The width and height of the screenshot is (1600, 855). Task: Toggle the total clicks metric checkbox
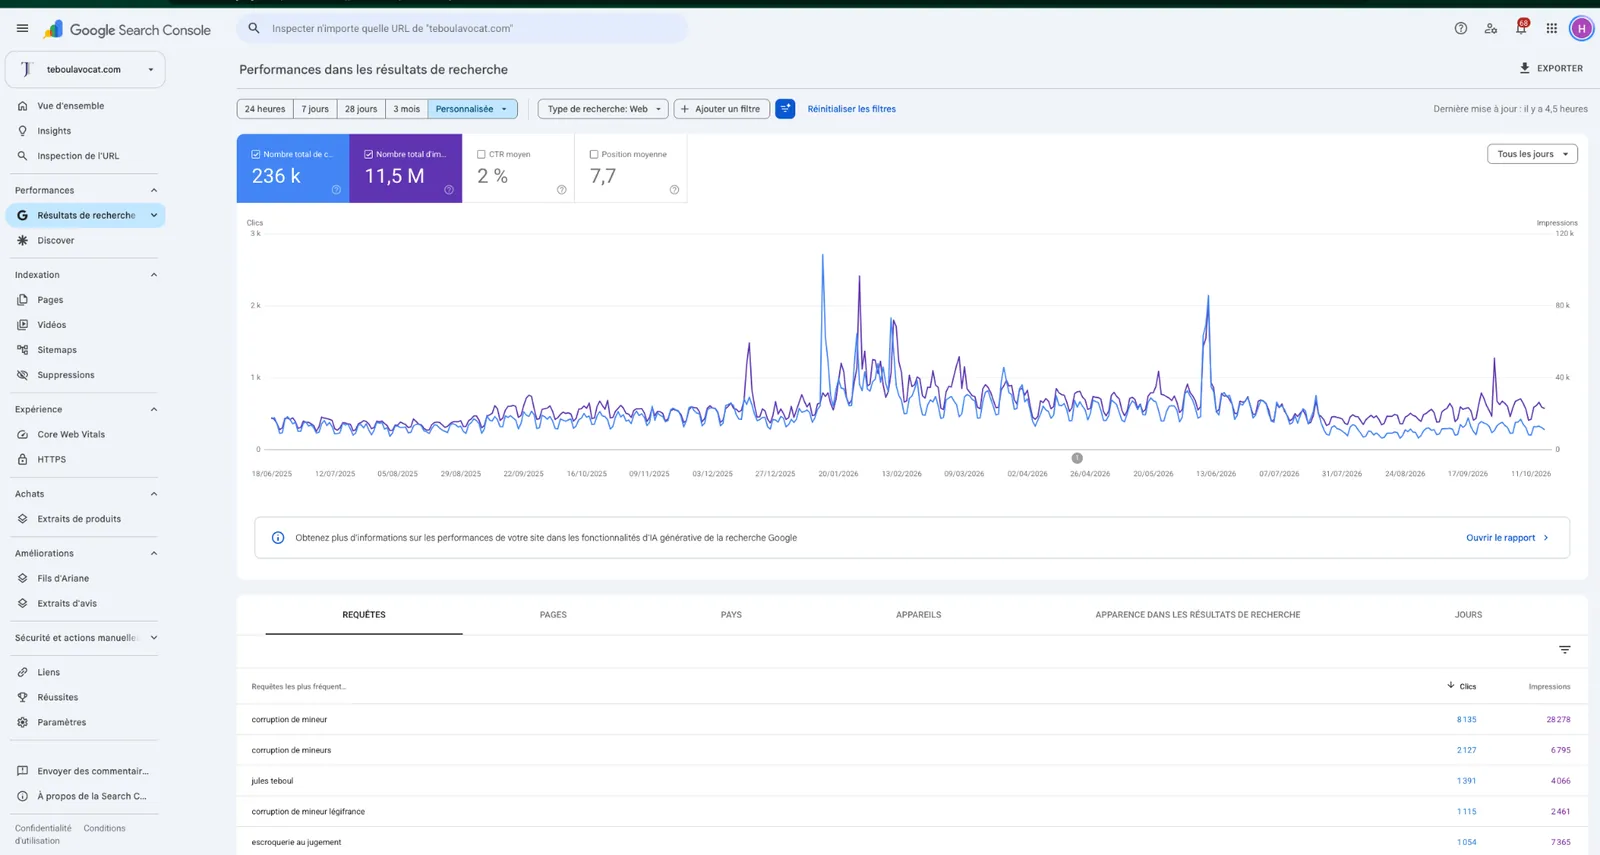coord(256,154)
